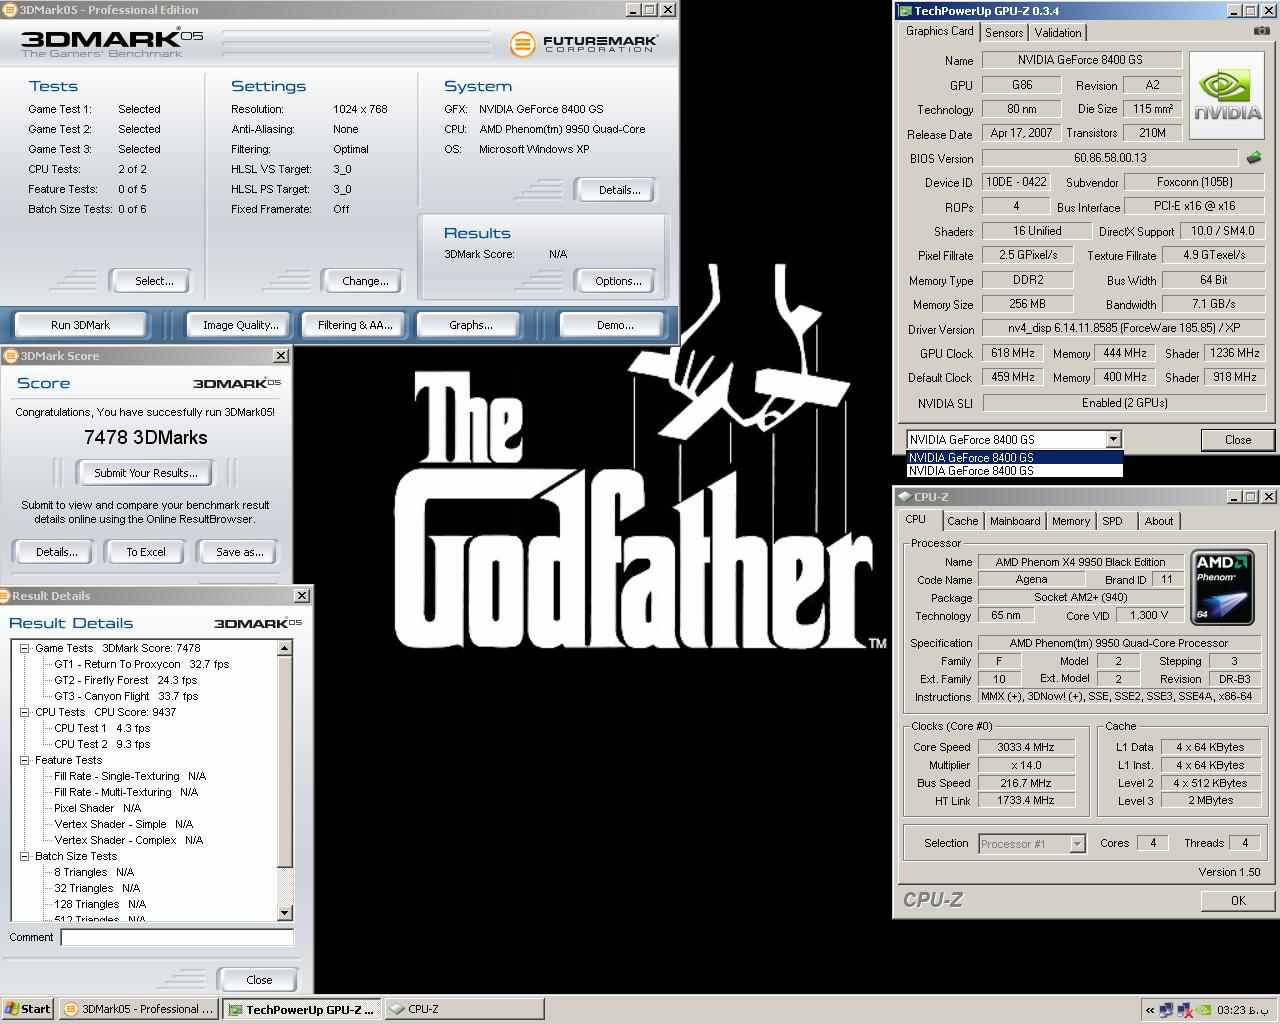1280x1024 pixels.
Task: Click the CPU-Z title bar icon
Action: (x=904, y=496)
